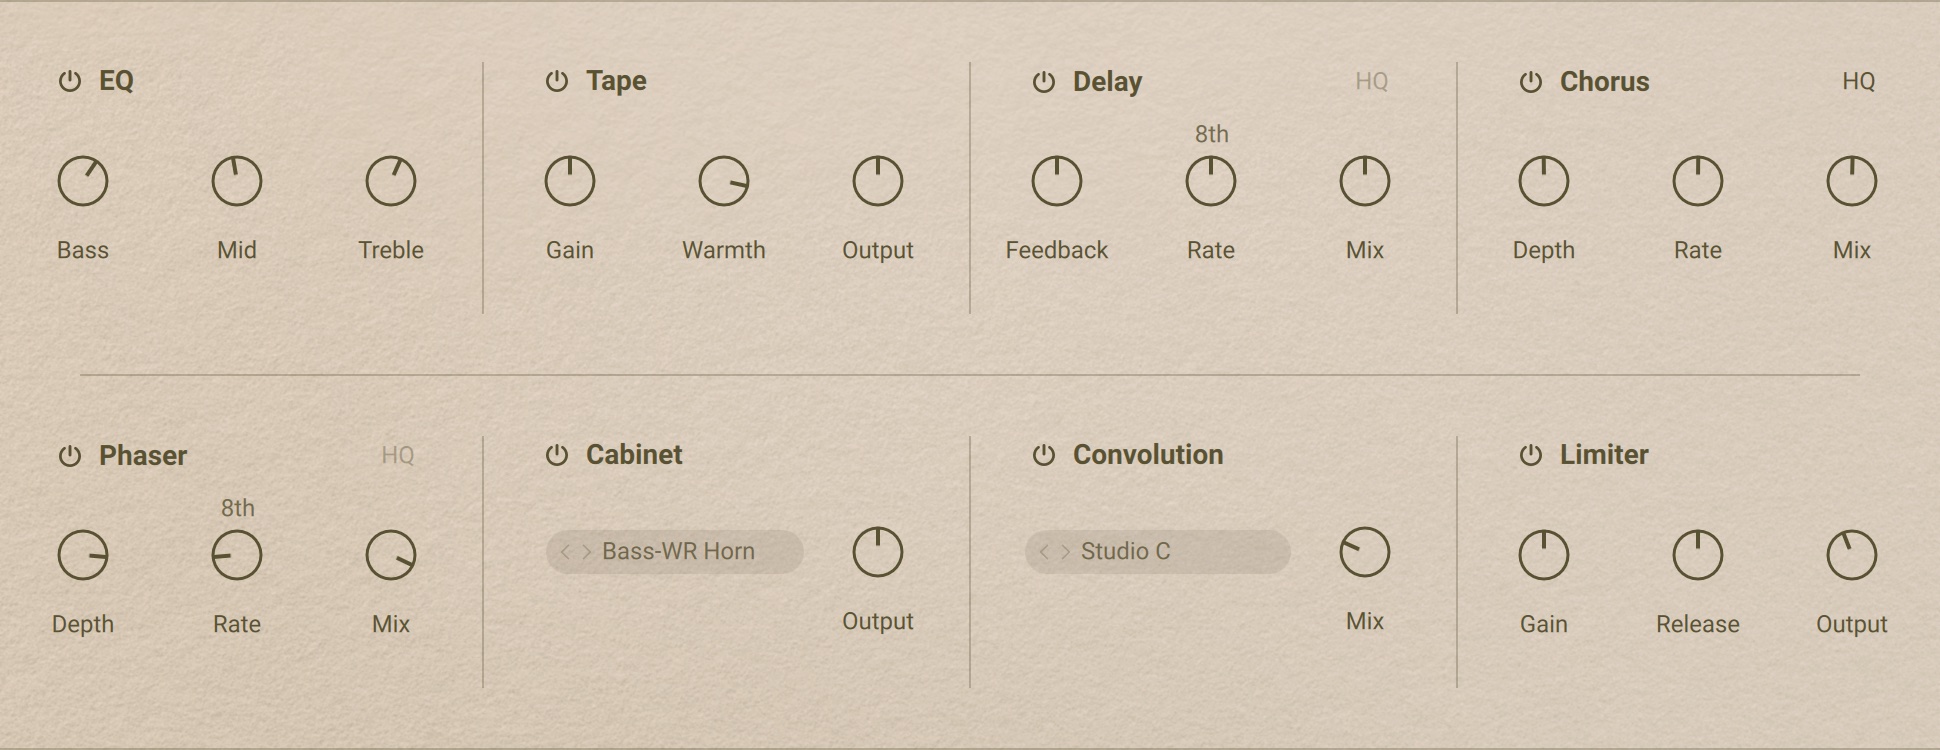Screen dimensions: 1940x750
Task: Toggle the Convolution power icon
Action: click(x=1044, y=455)
